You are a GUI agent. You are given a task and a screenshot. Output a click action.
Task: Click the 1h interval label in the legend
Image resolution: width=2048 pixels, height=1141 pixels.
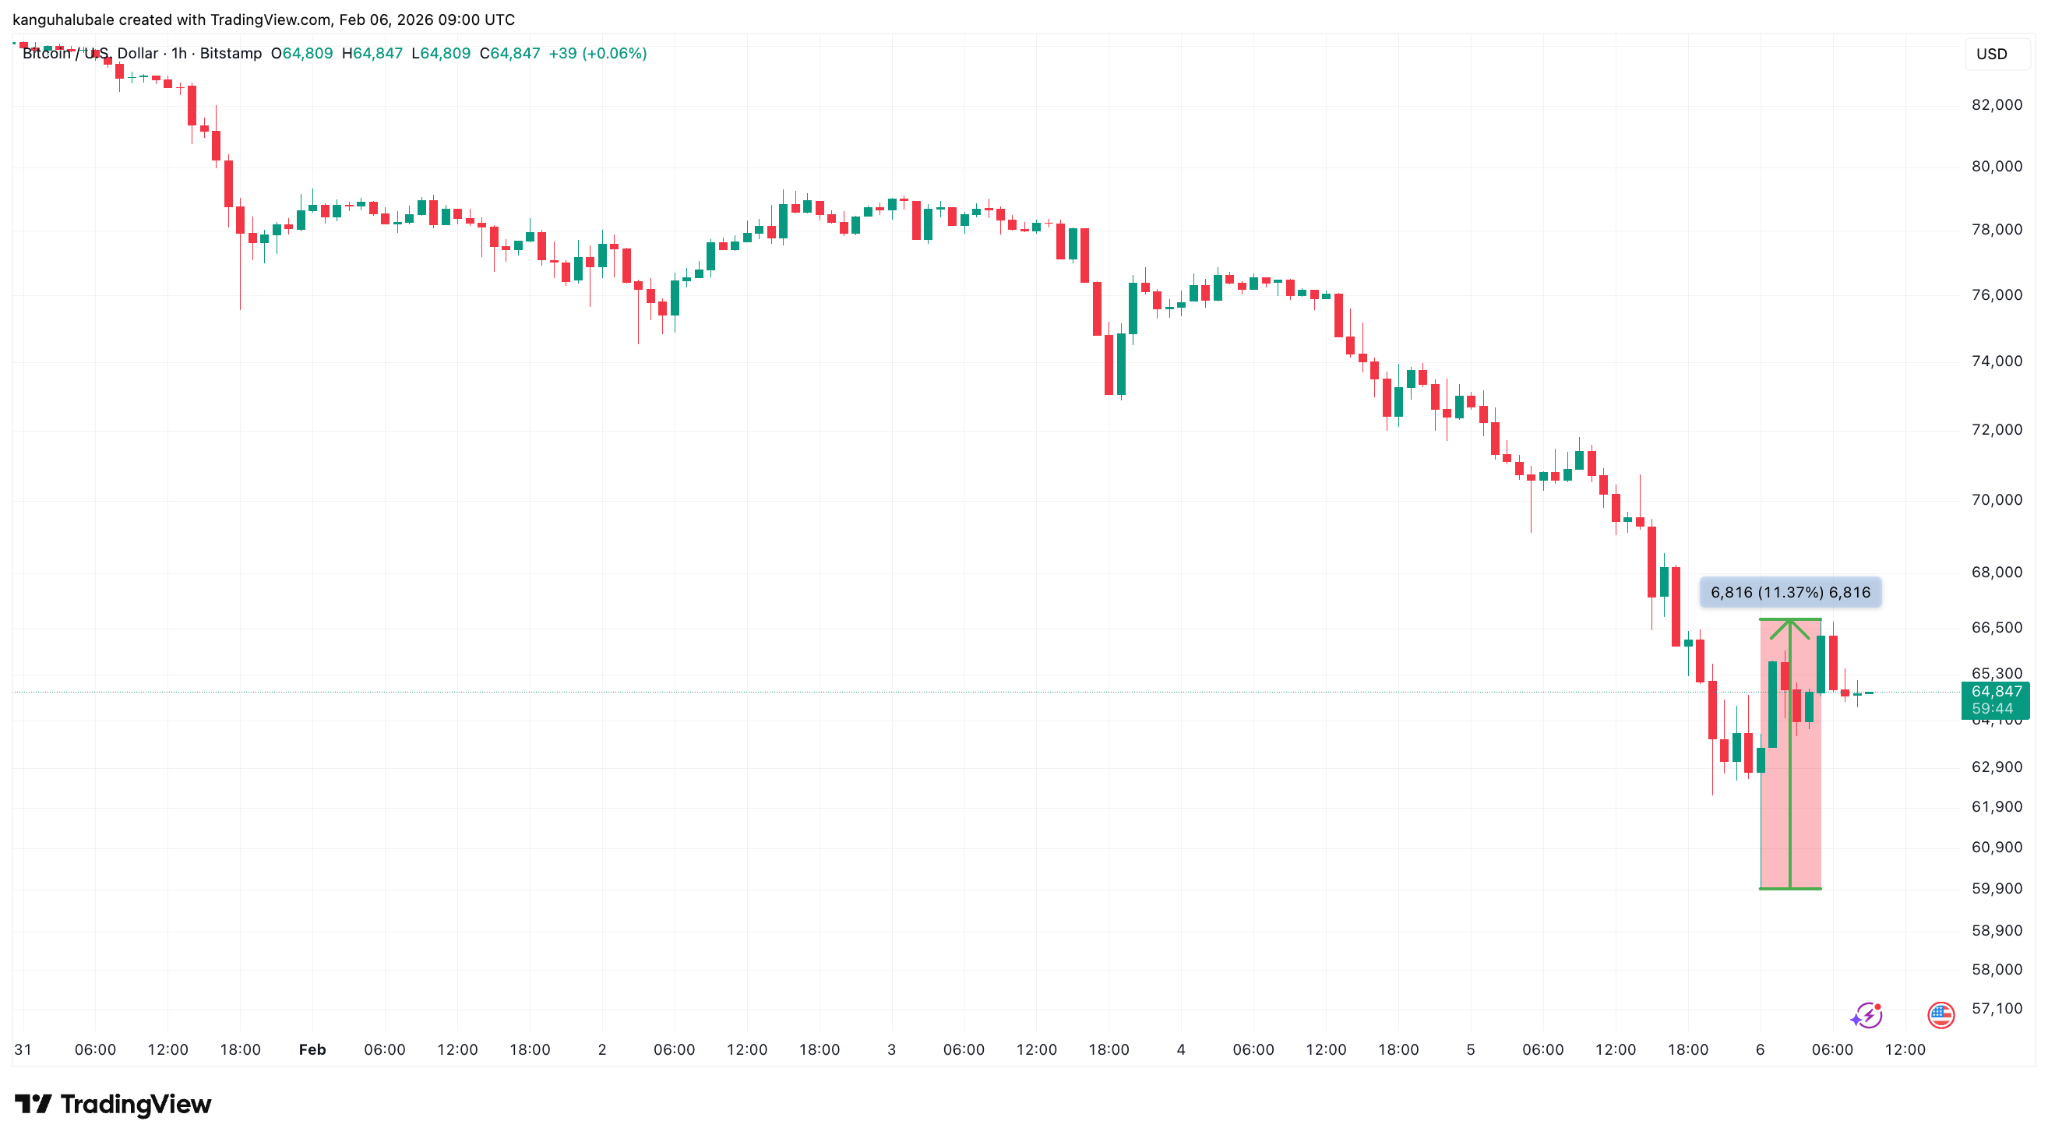click(x=179, y=53)
